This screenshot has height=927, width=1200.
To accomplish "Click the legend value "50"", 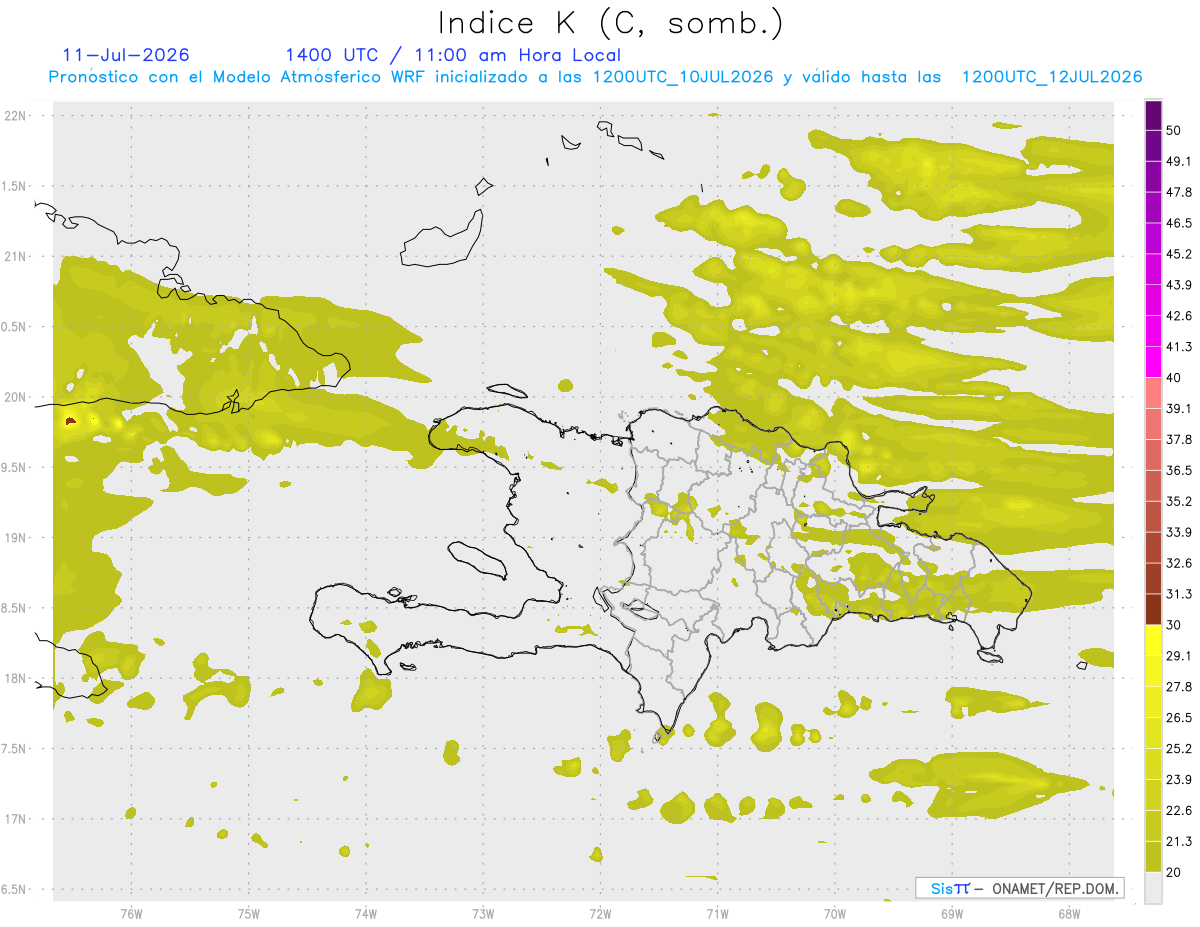I will point(1174,130).
